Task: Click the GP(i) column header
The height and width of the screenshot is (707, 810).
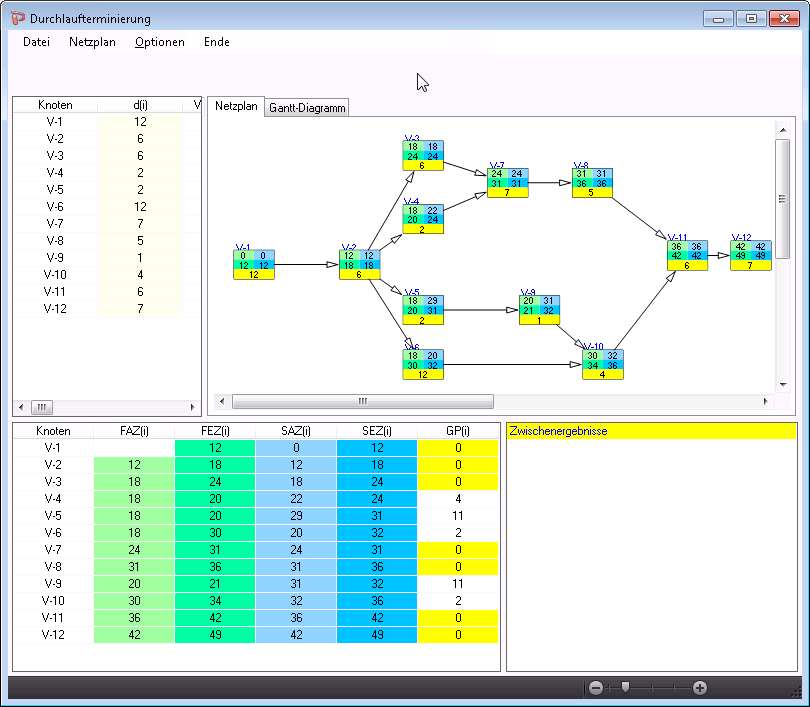Action: click(457, 431)
